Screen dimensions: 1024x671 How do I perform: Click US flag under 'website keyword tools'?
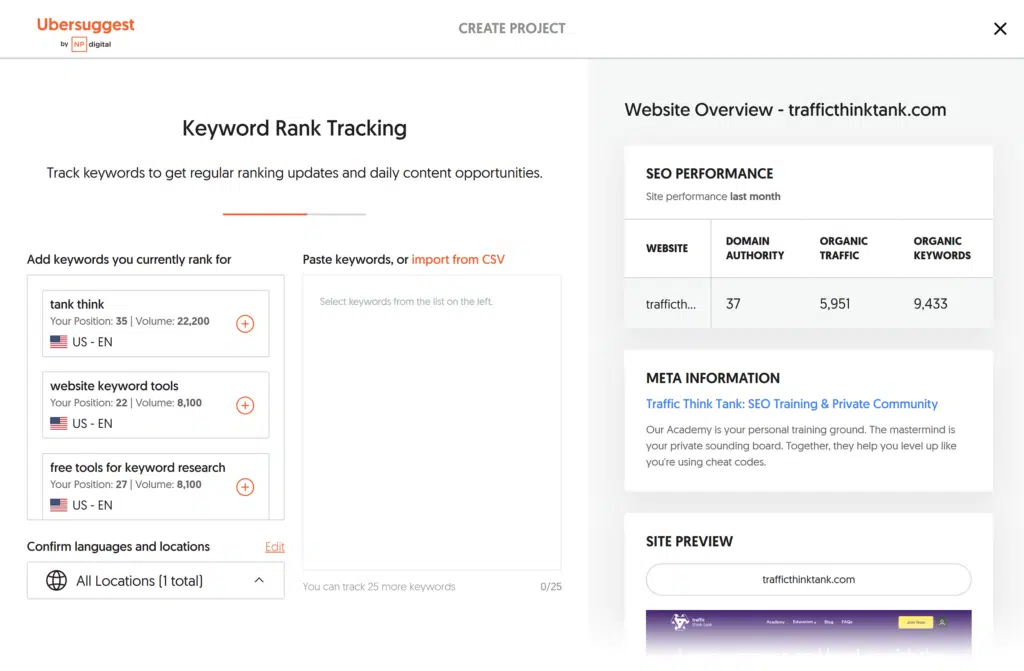[59, 424]
